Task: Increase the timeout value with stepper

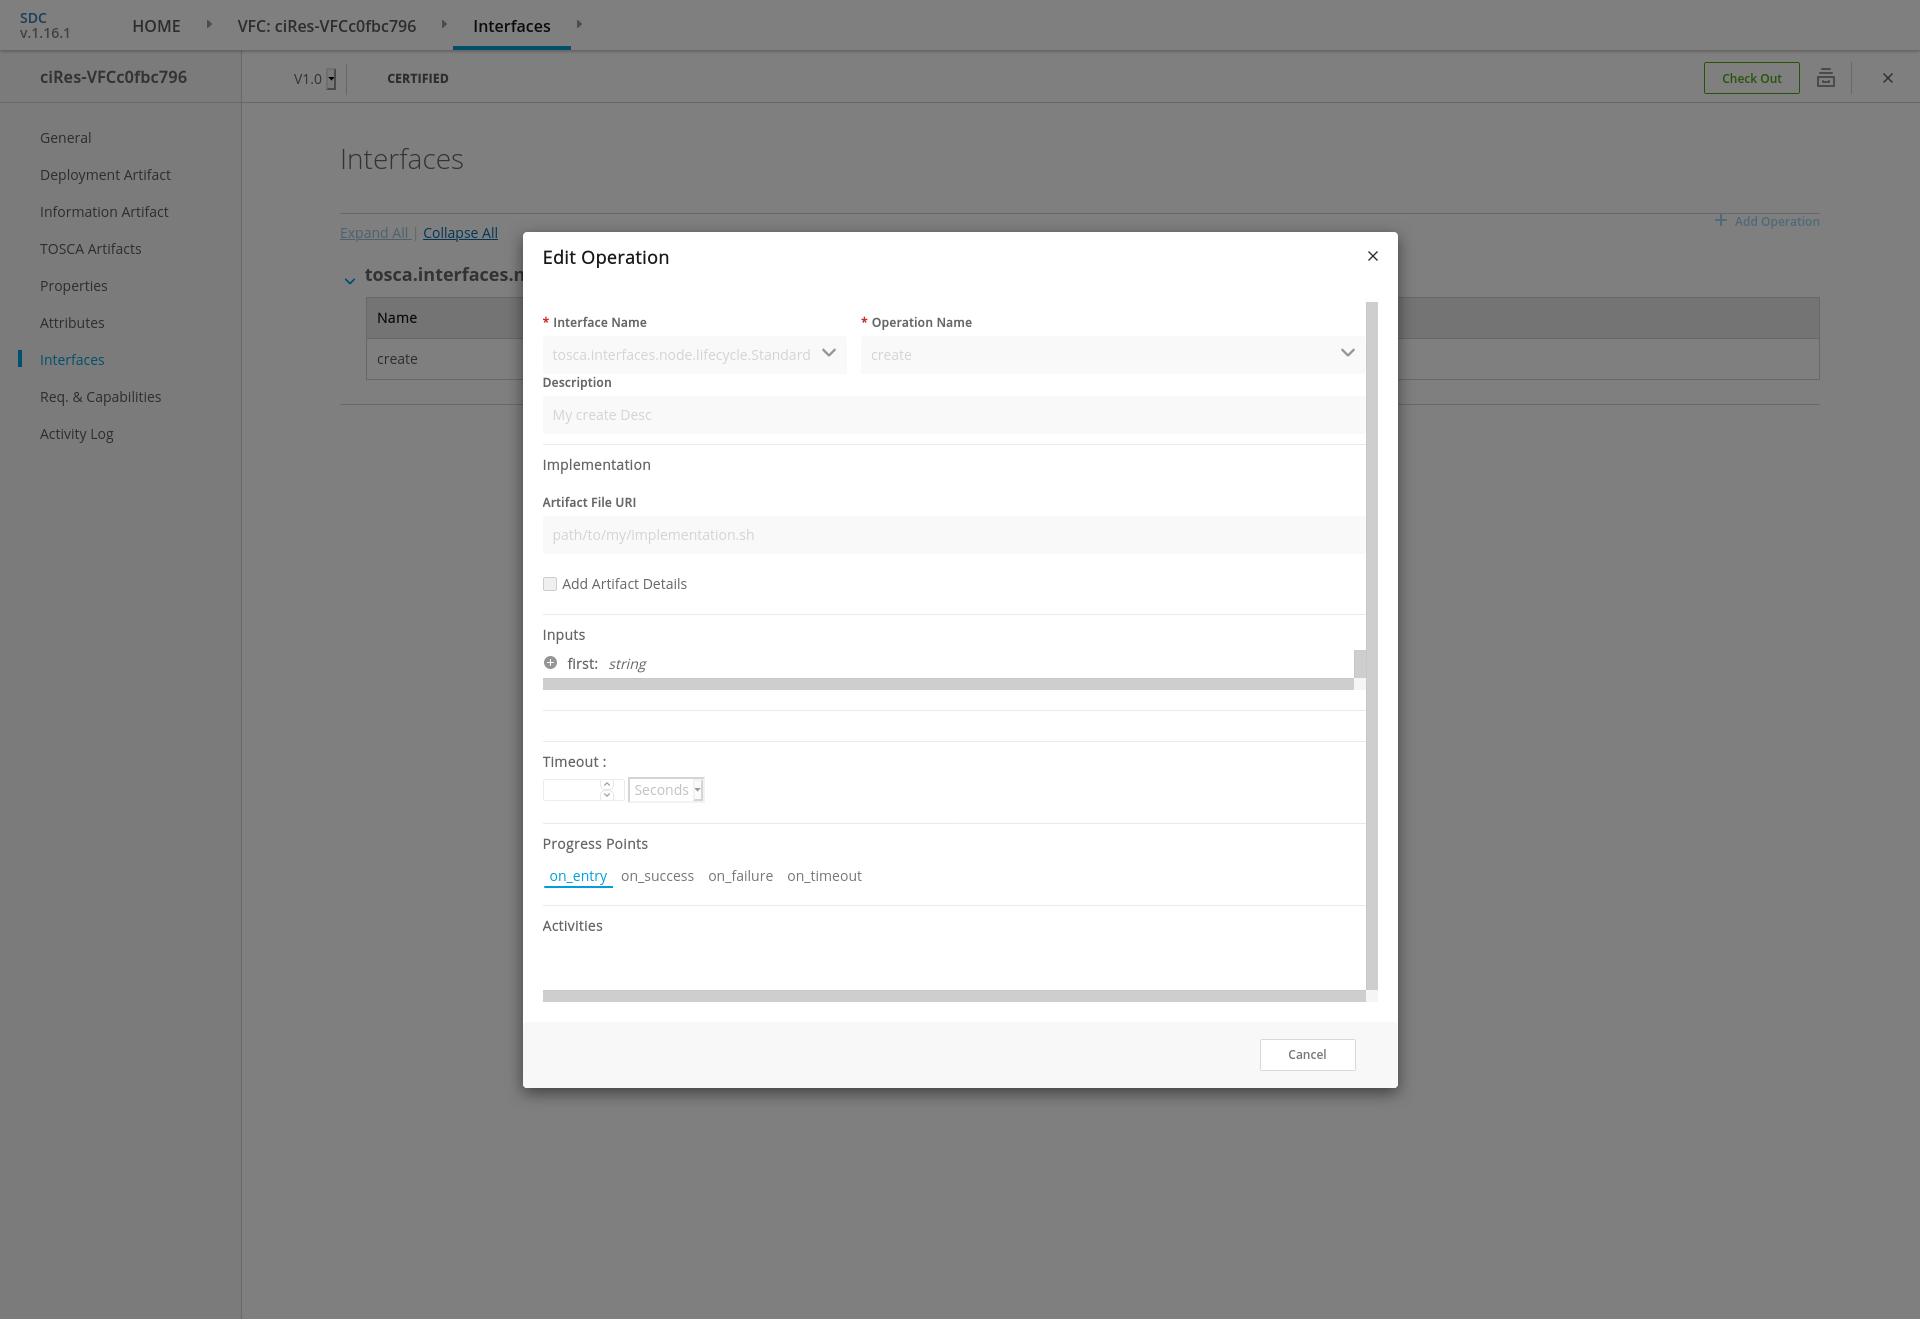Action: tap(606, 785)
